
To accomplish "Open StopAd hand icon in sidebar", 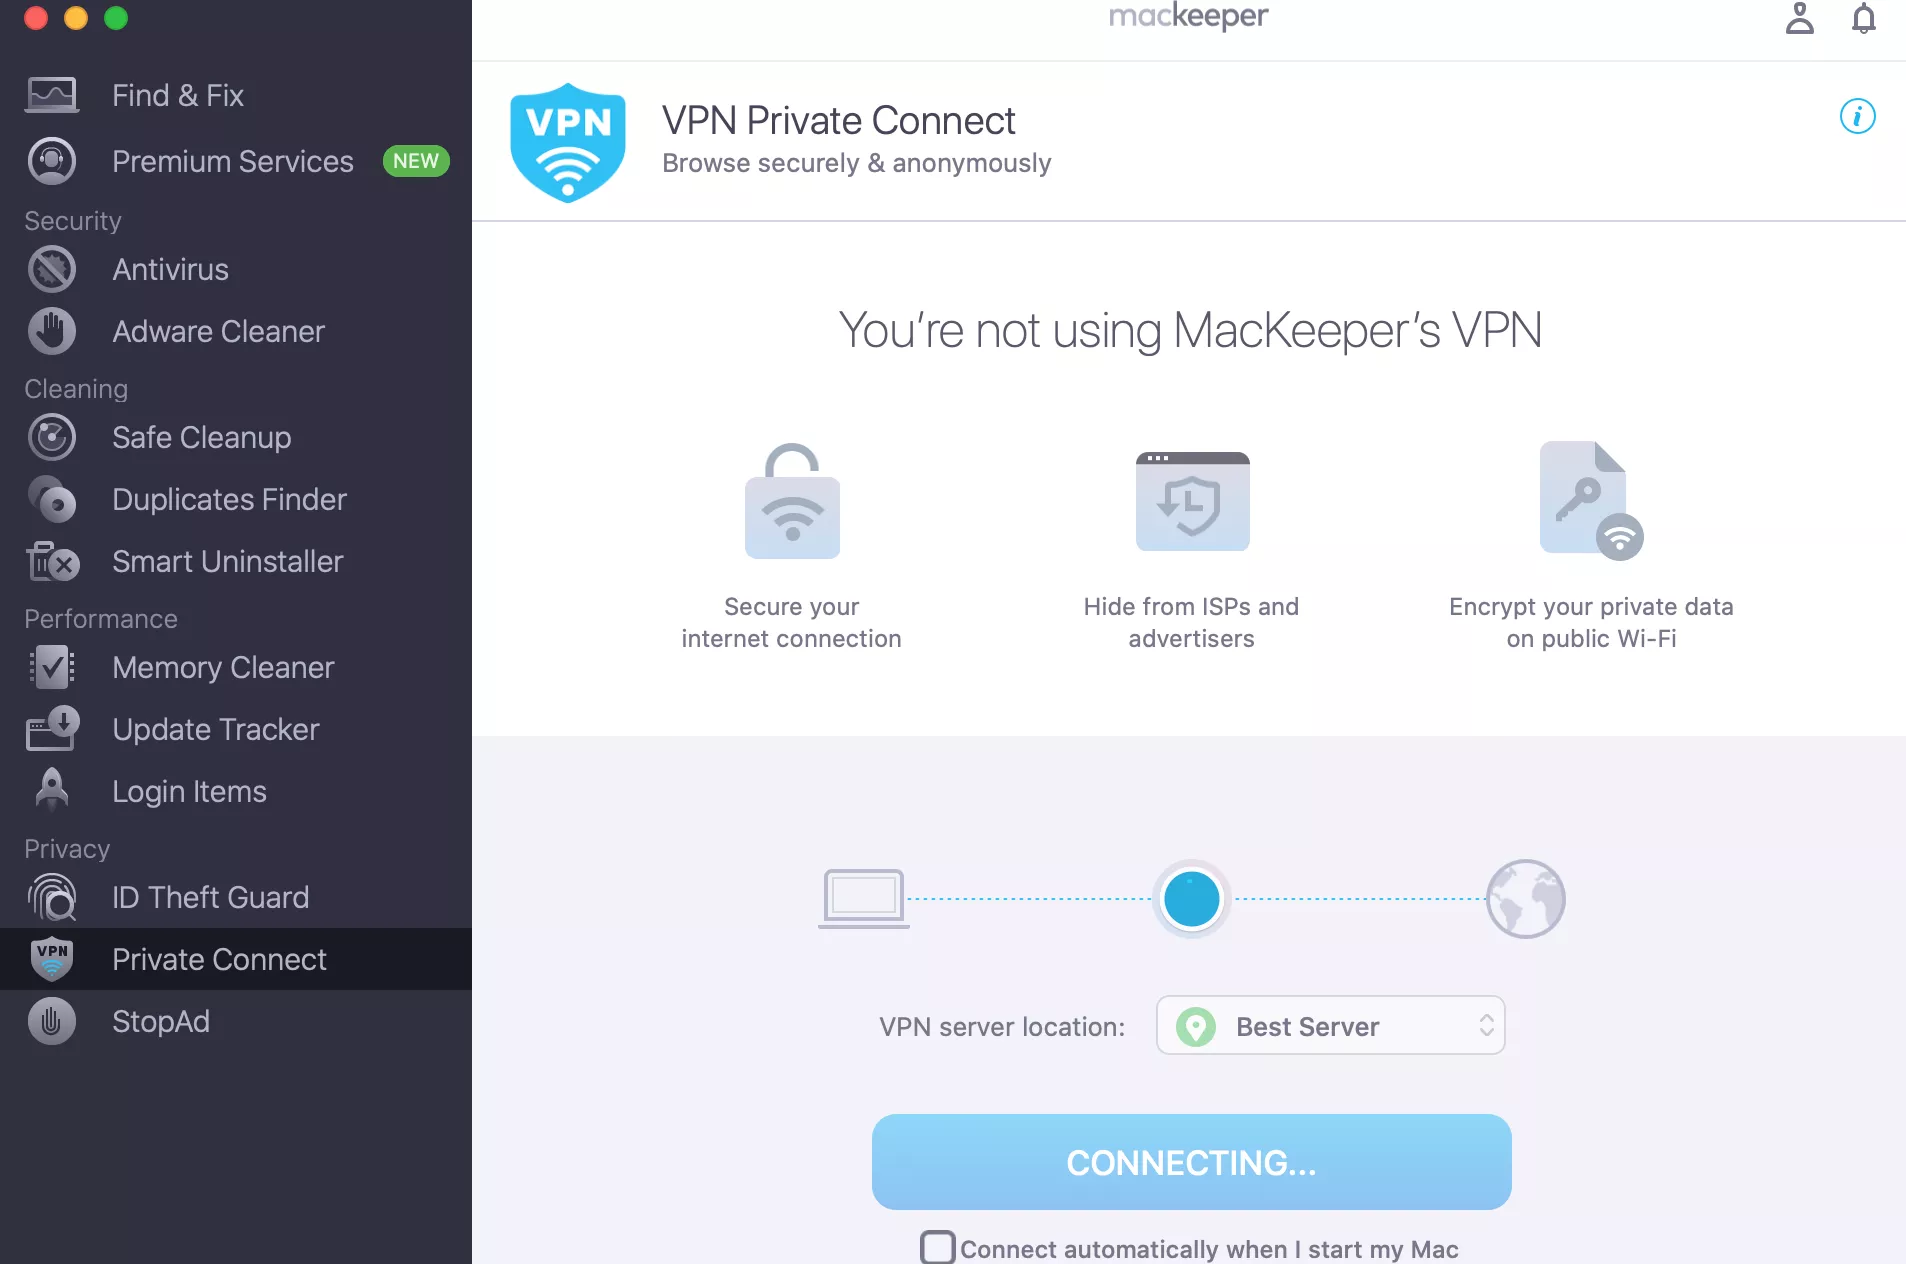I will (x=52, y=1021).
